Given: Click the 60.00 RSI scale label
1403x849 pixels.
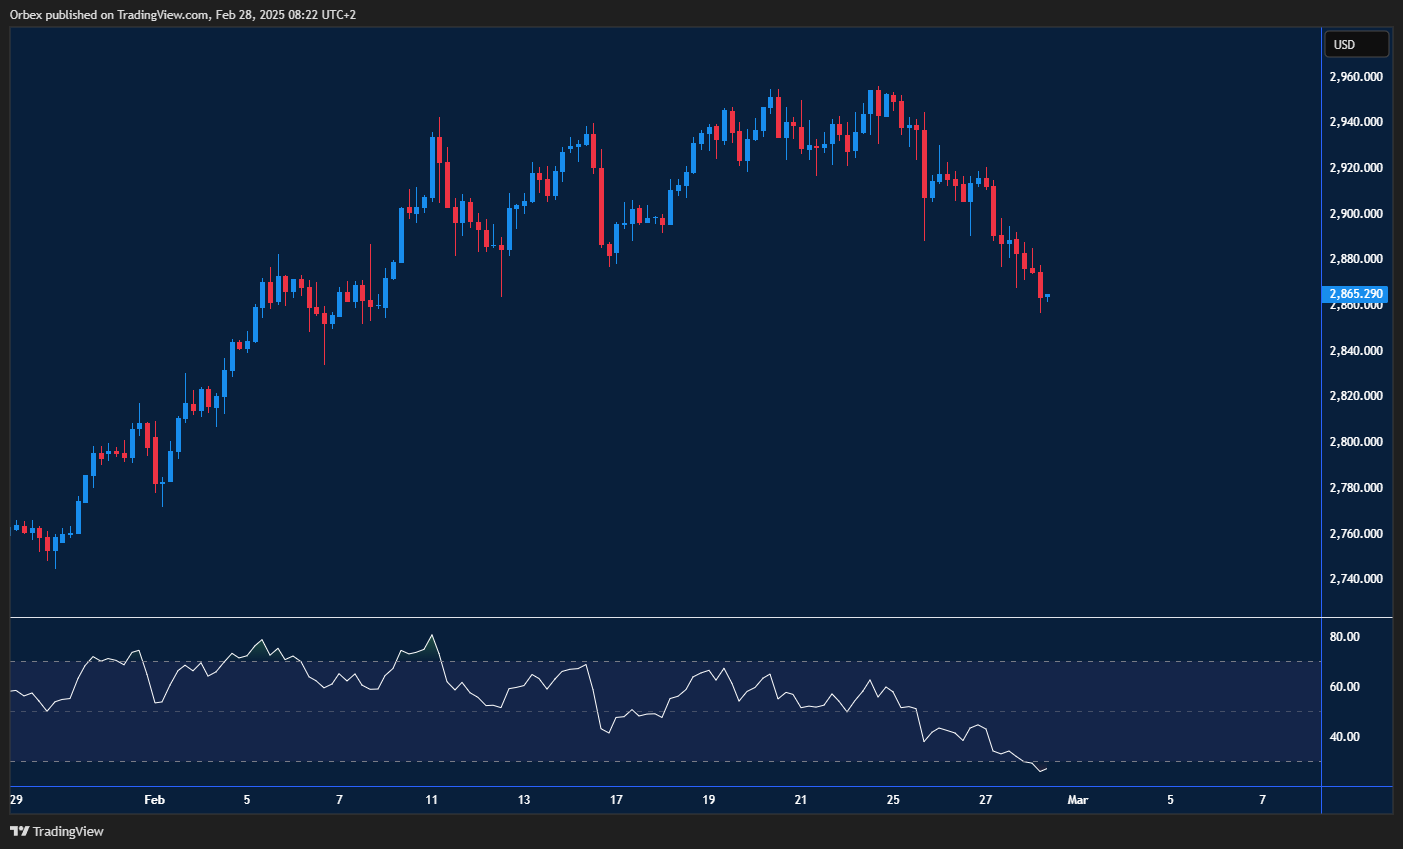Looking at the screenshot, I should click(x=1345, y=687).
